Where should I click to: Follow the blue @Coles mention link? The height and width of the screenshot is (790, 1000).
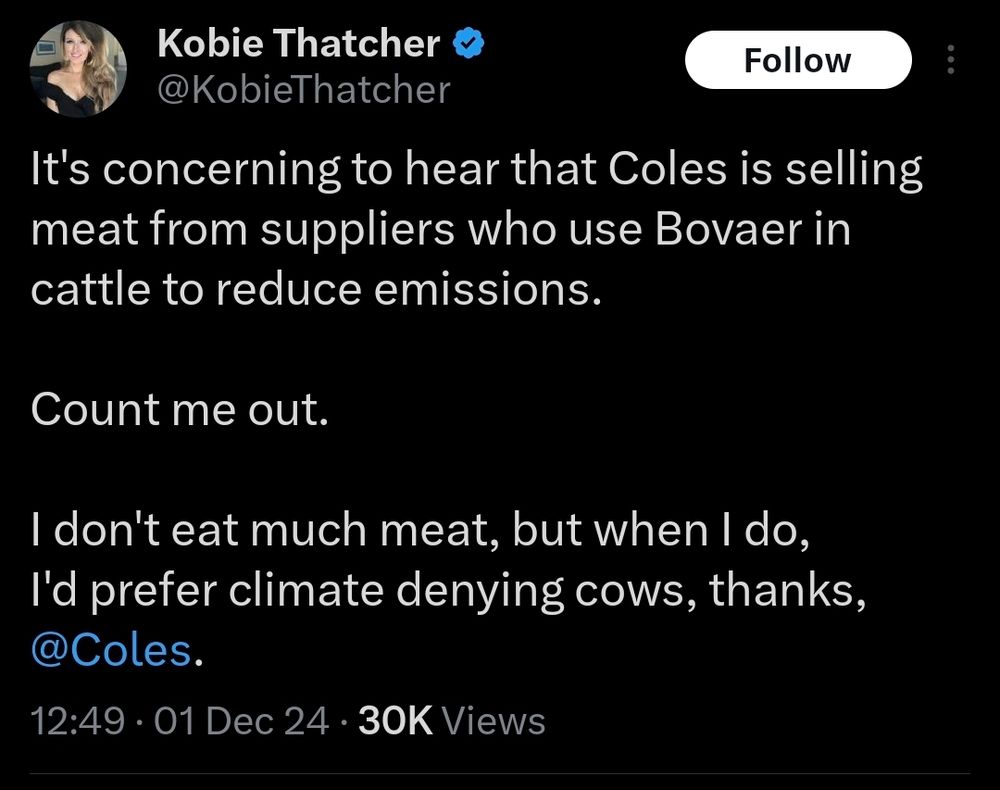pos(110,650)
